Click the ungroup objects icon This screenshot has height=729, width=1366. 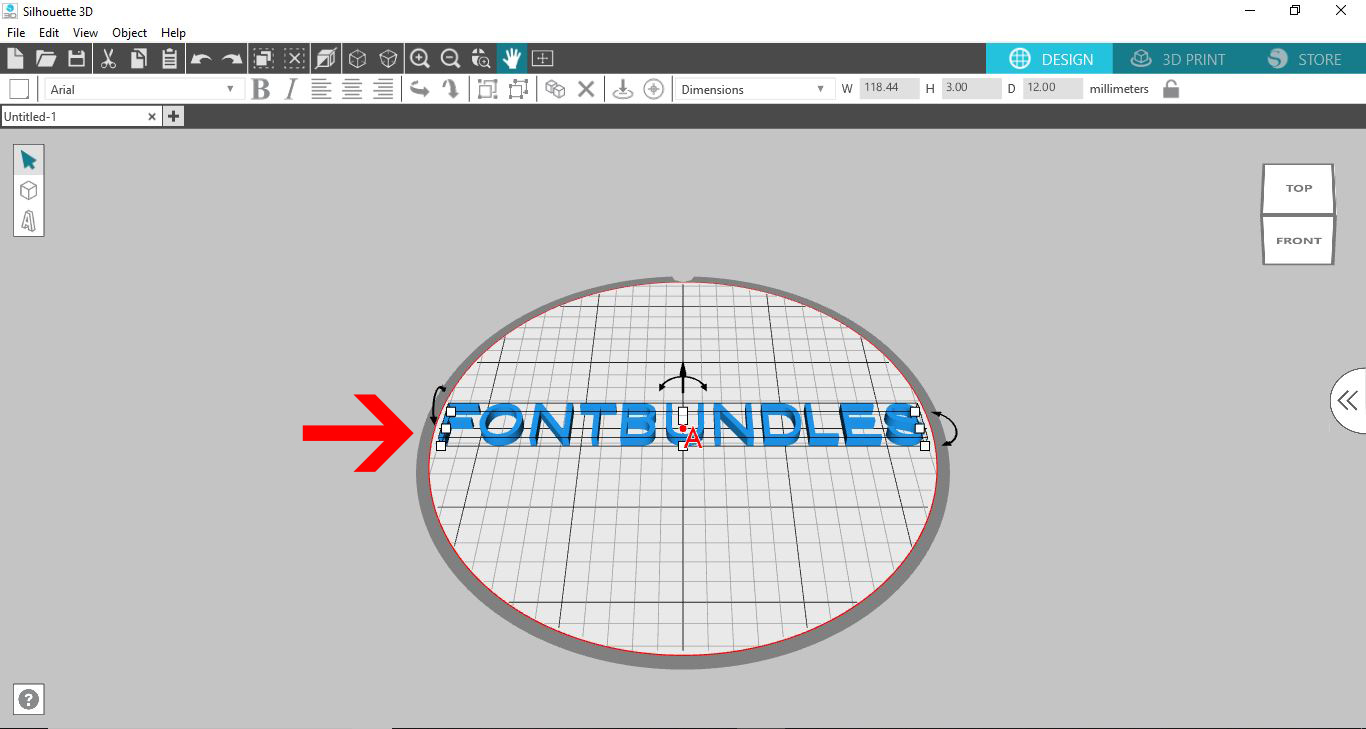tap(518, 89)
